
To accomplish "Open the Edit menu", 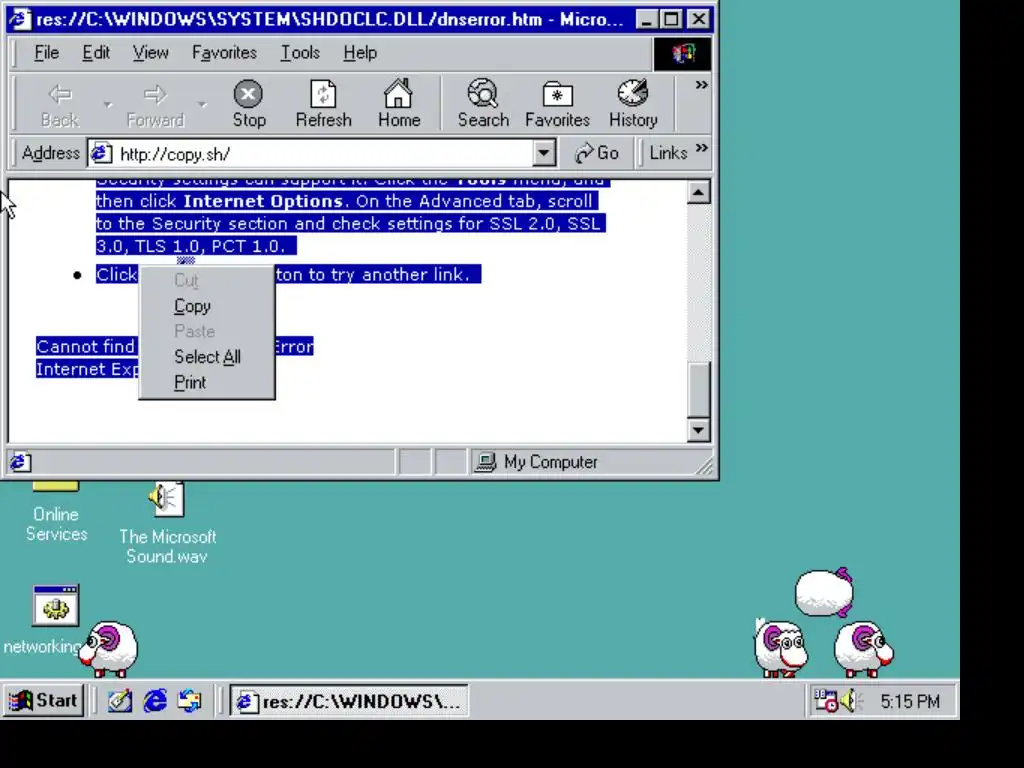I will [95, 53].
